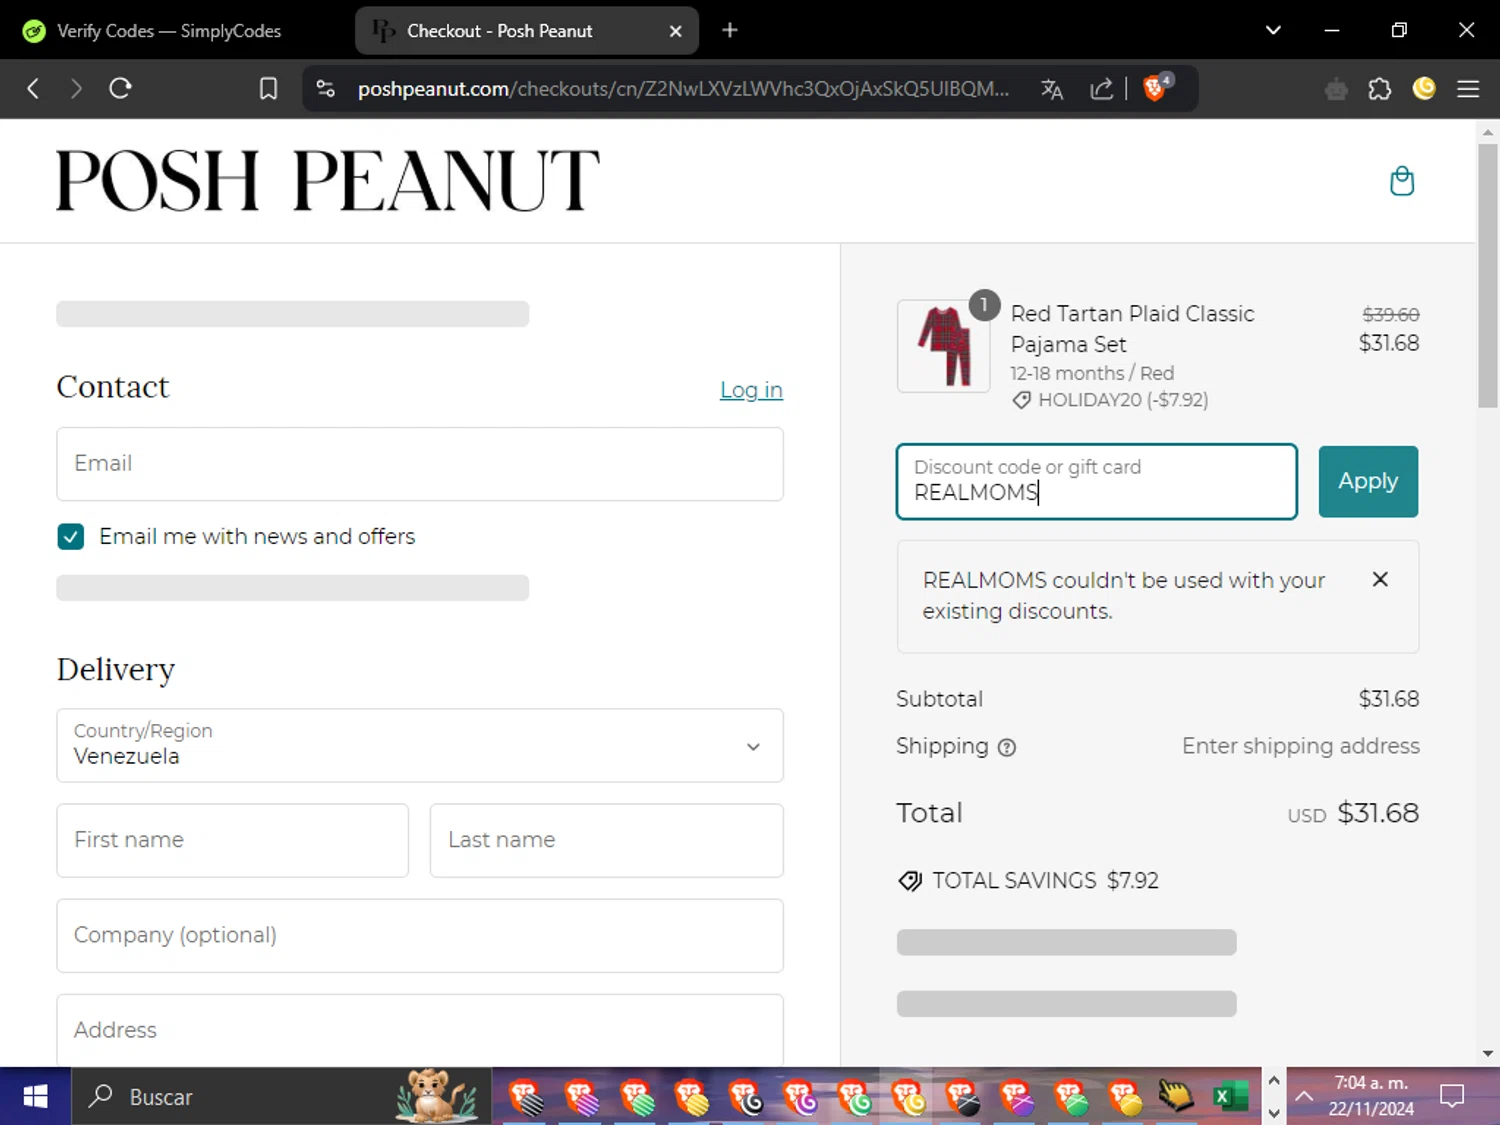Click the translate page icon

(1052, 89)
